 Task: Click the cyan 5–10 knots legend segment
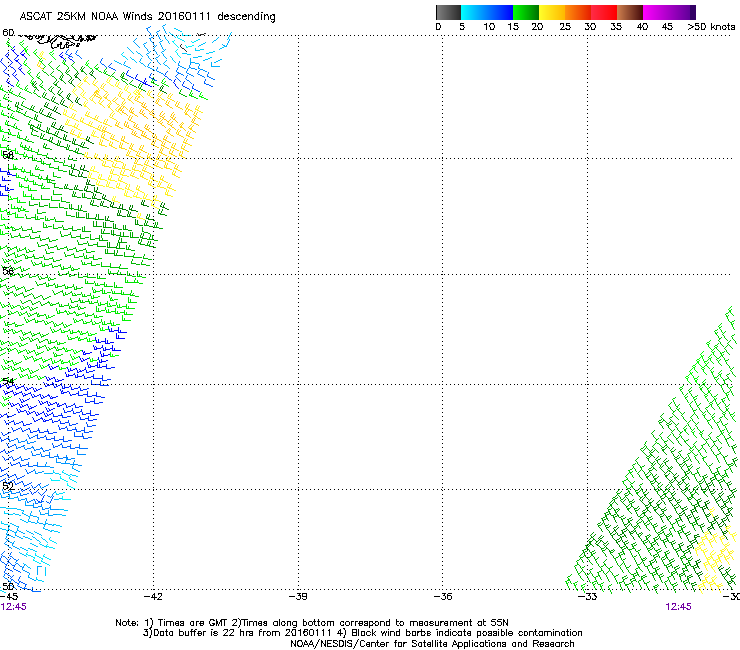point(474,12)
